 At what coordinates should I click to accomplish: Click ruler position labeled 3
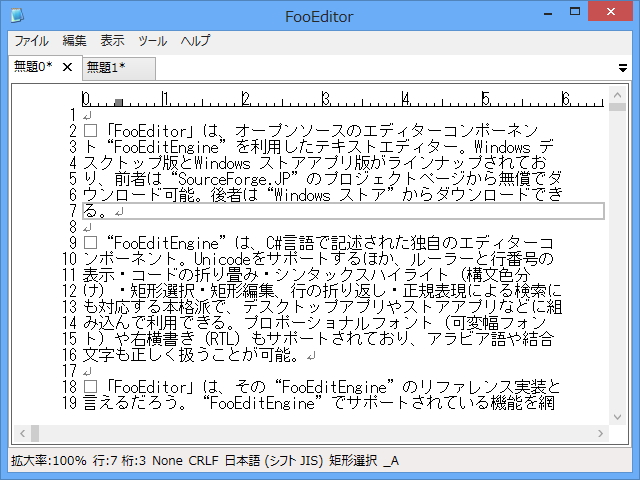coord(326,99)
